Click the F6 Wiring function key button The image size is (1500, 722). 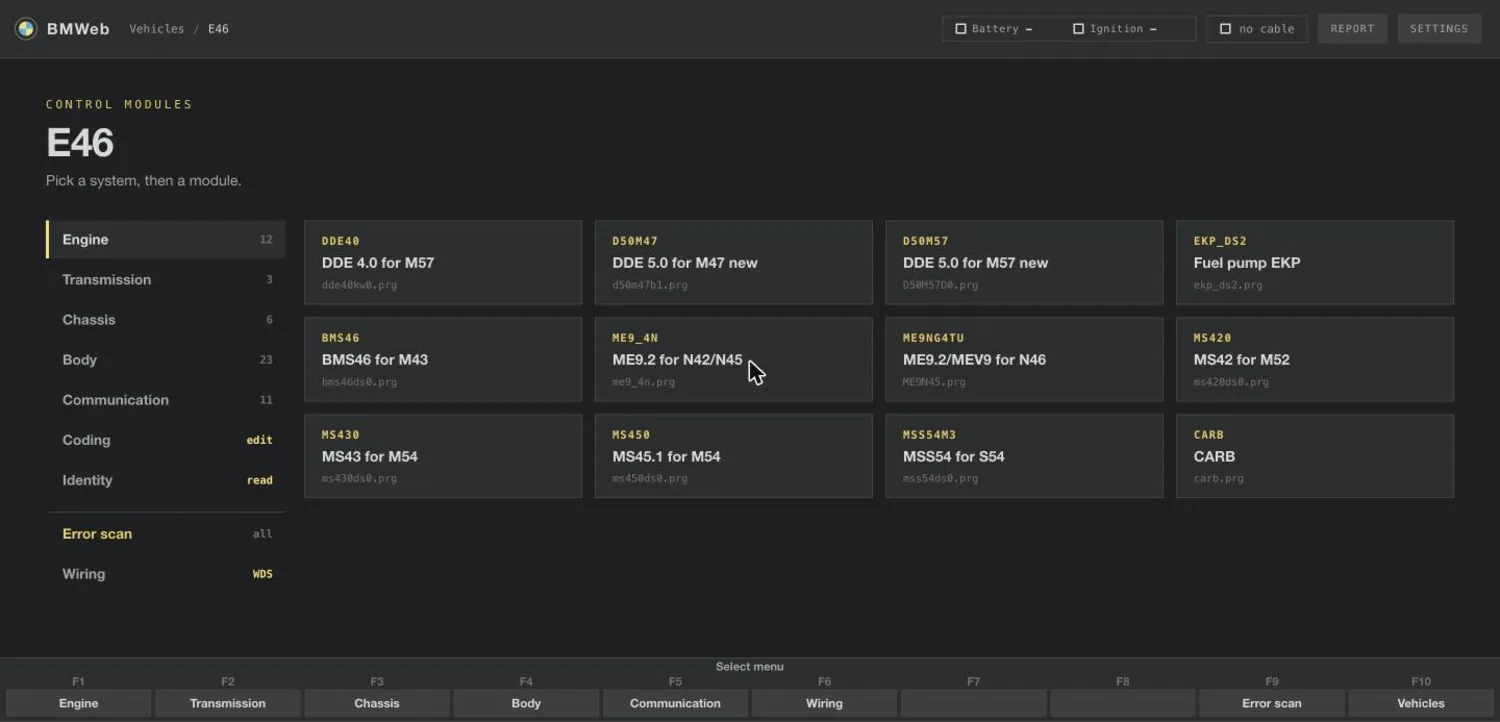(x=824, y=703)
